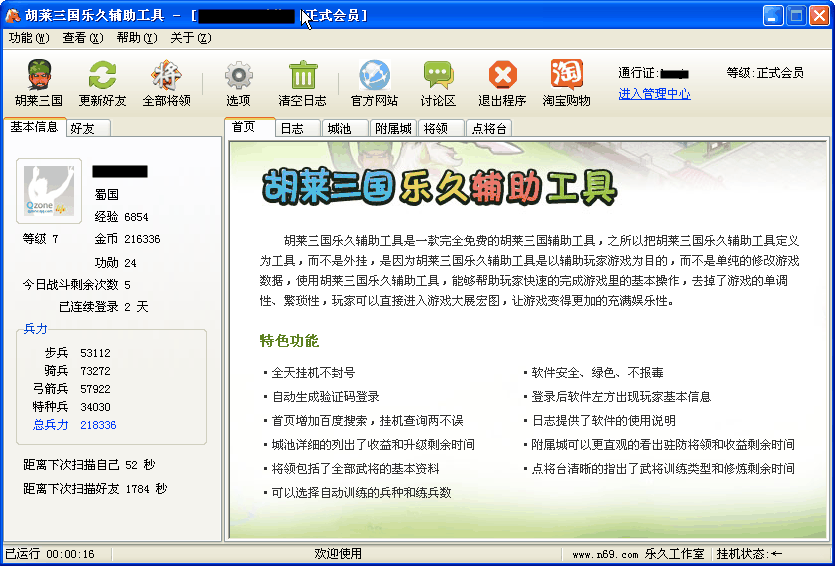The height and width of the screenshot is (566, 835).
Task: Select the 首页 tab
Action: coord(250,127)
